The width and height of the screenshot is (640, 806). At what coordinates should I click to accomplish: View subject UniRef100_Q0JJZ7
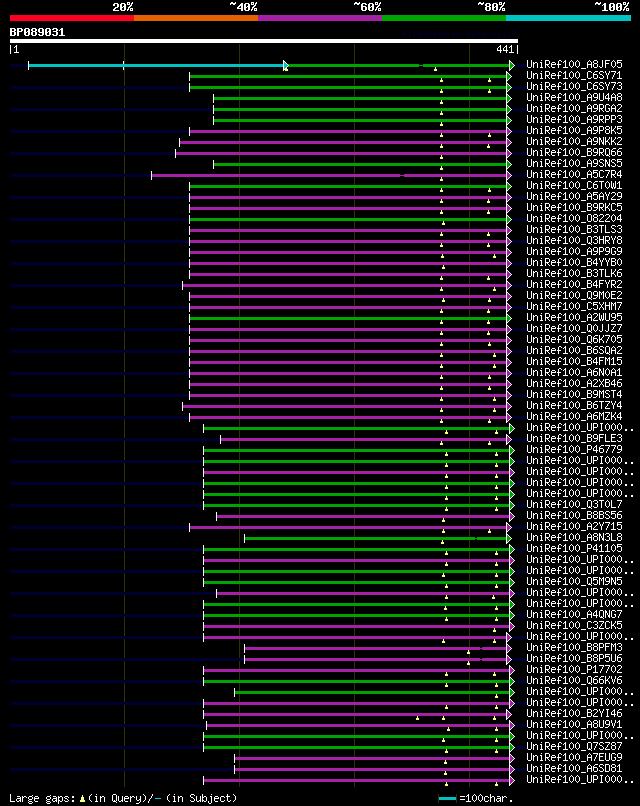574,328
